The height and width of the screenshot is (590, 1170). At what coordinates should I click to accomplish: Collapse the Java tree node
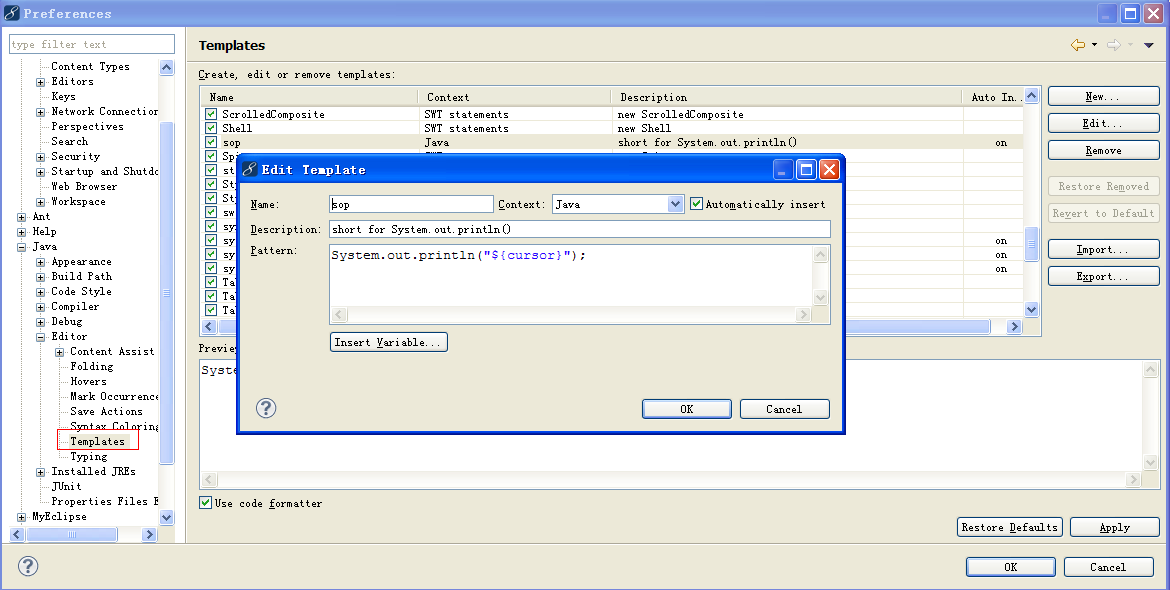pos(22,247)
